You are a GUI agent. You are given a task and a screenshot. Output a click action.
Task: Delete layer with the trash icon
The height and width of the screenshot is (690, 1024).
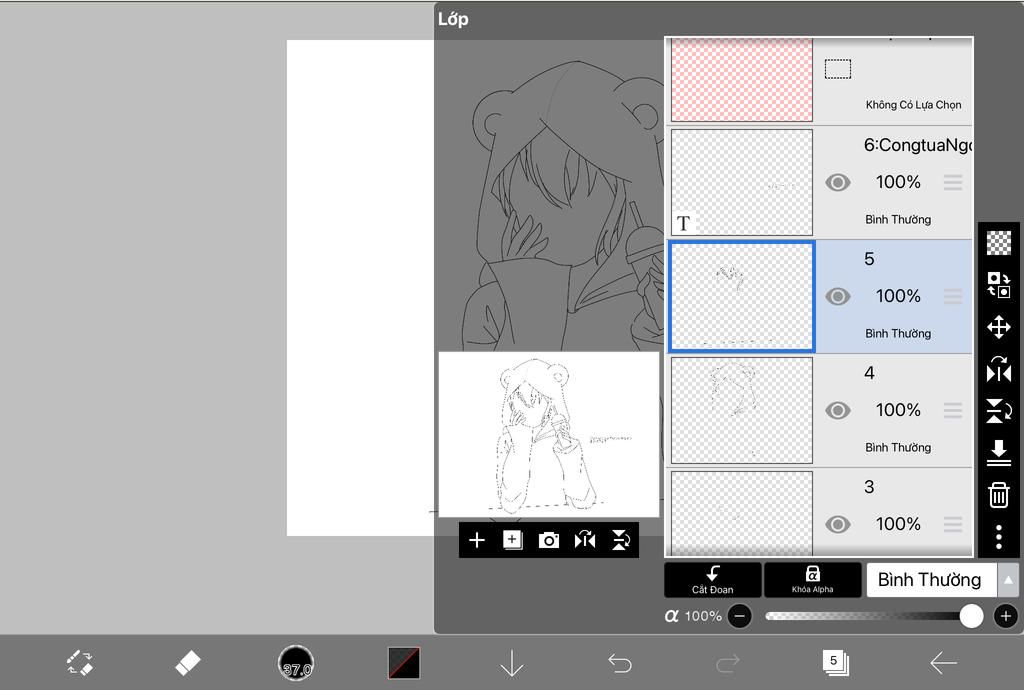[x=999, y=495]
